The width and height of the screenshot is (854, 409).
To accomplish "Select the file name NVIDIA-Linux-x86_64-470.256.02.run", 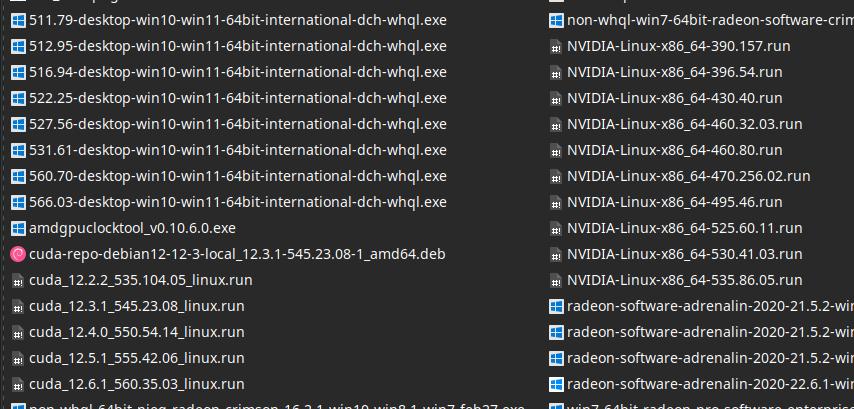I will tap(689, 176).
